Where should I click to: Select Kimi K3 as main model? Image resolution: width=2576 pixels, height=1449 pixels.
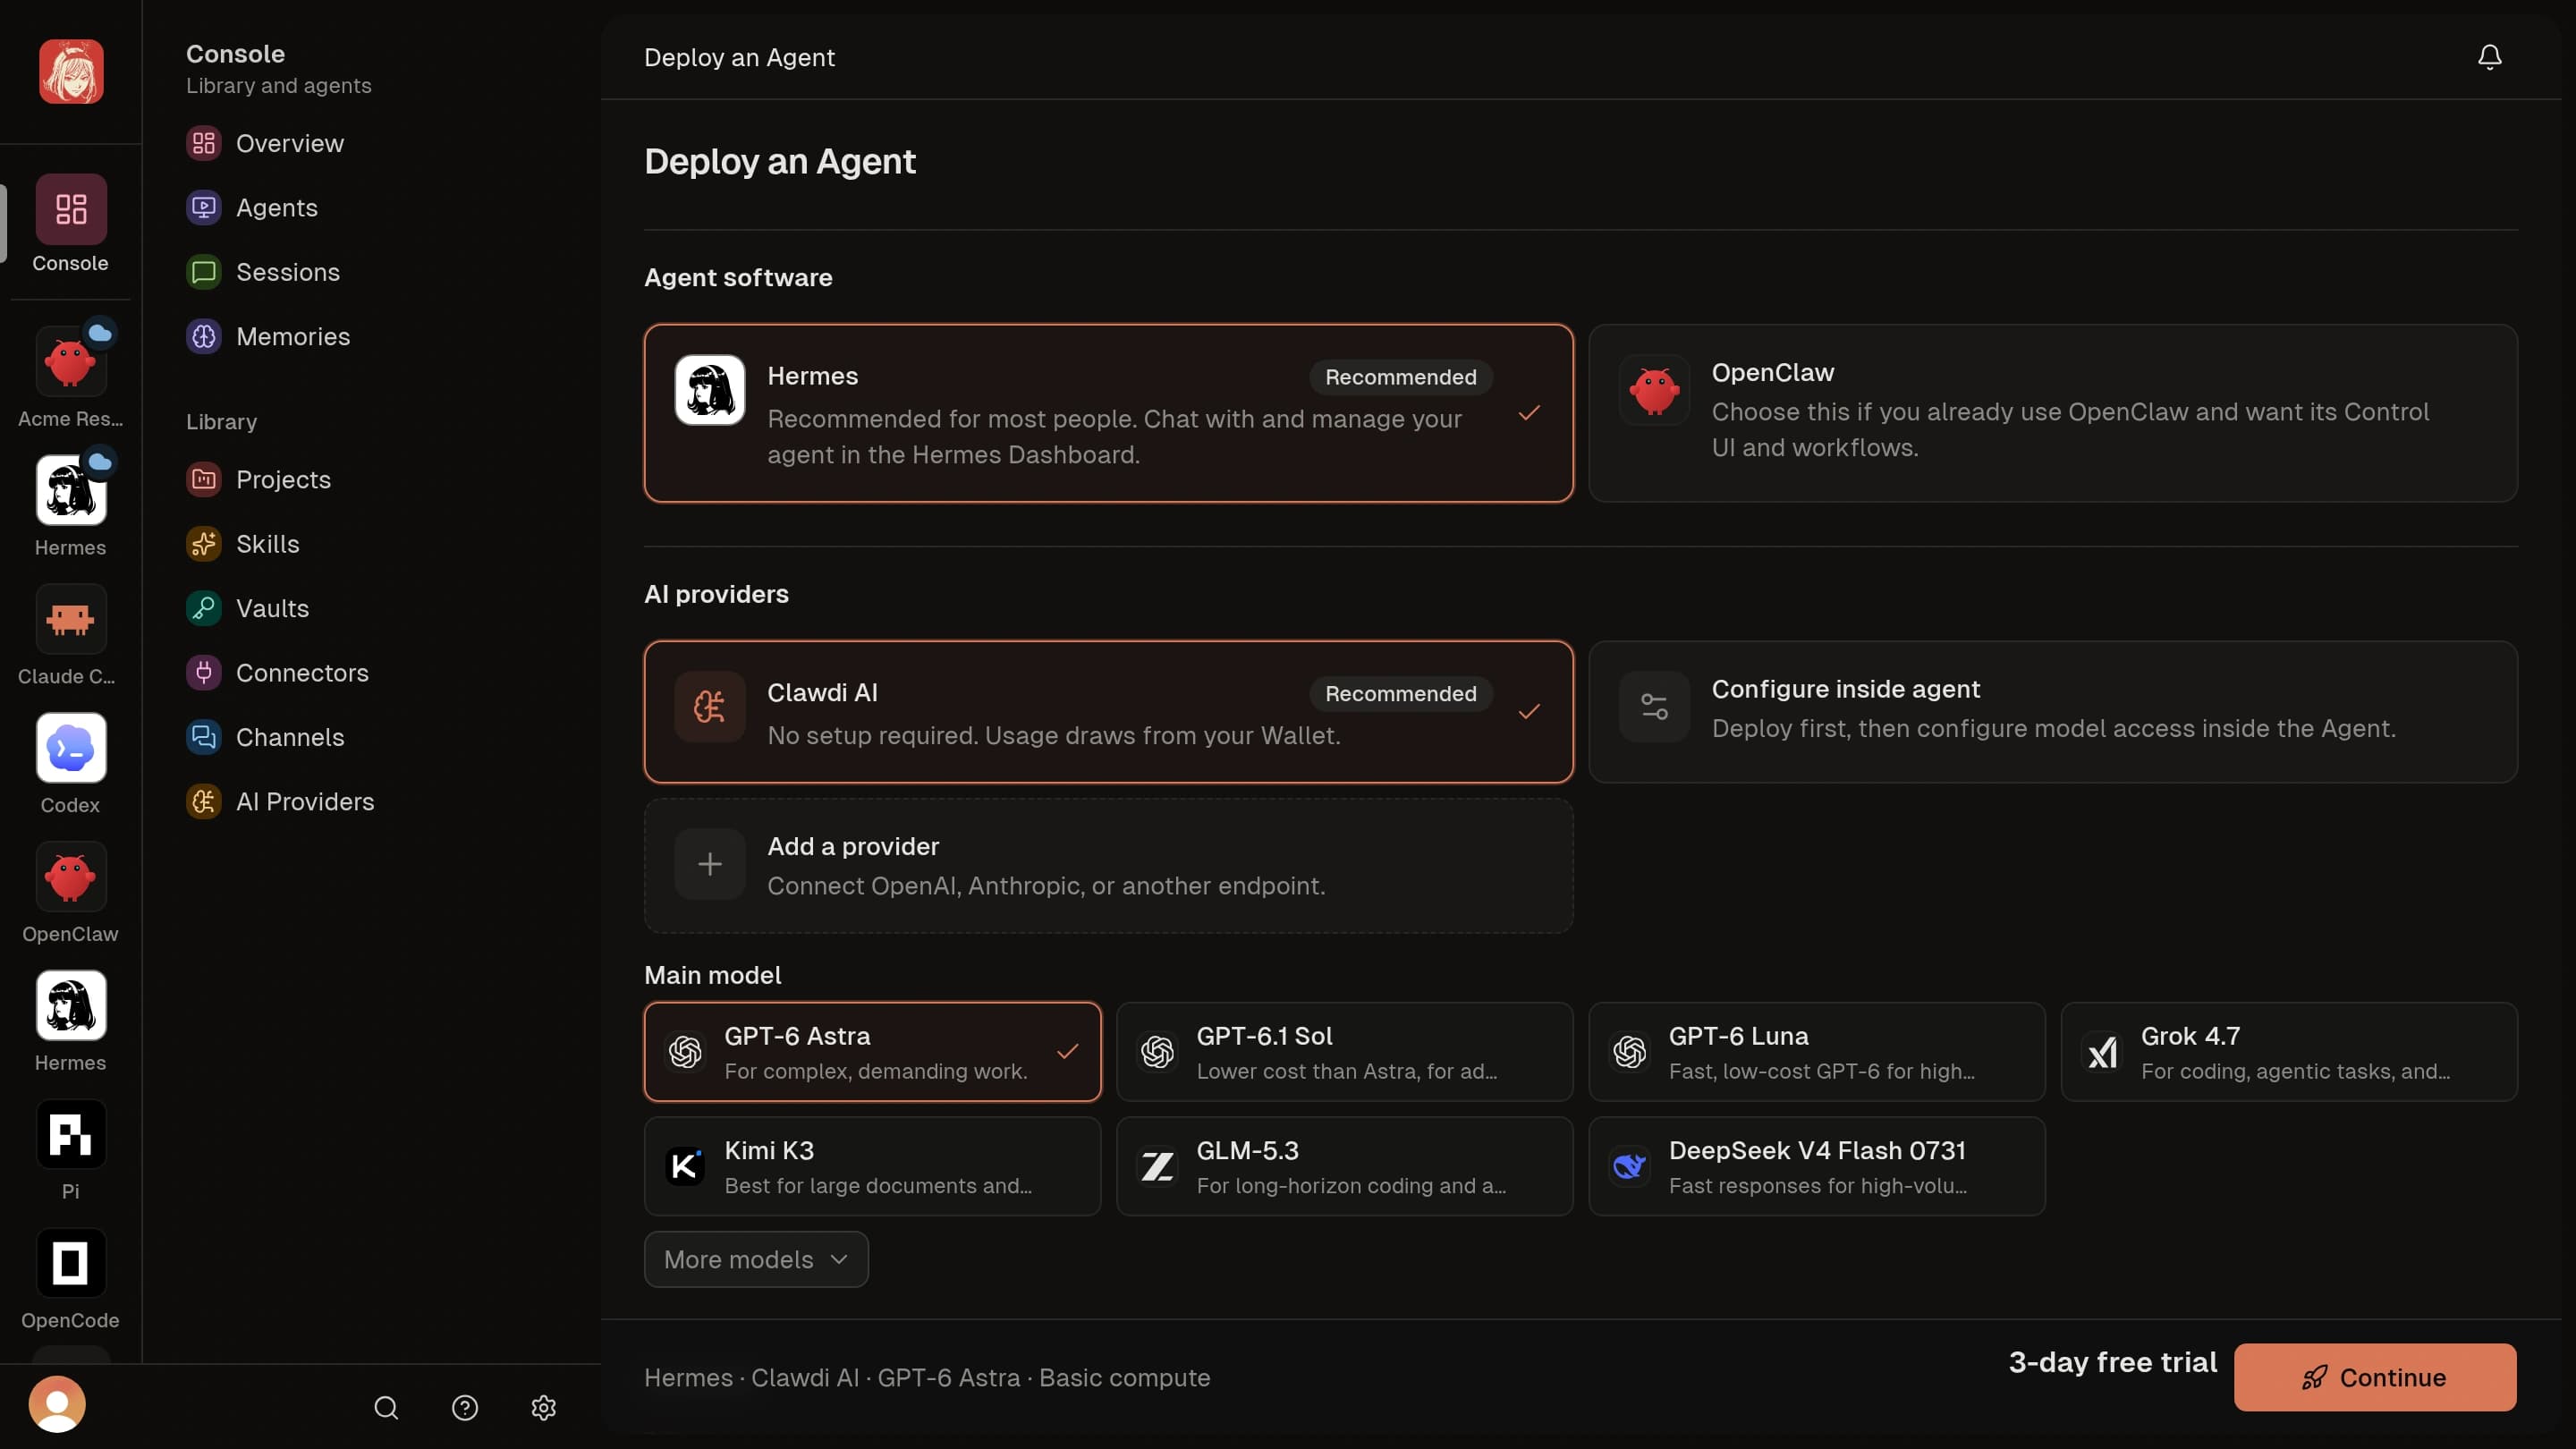(x=872, y=1166)
